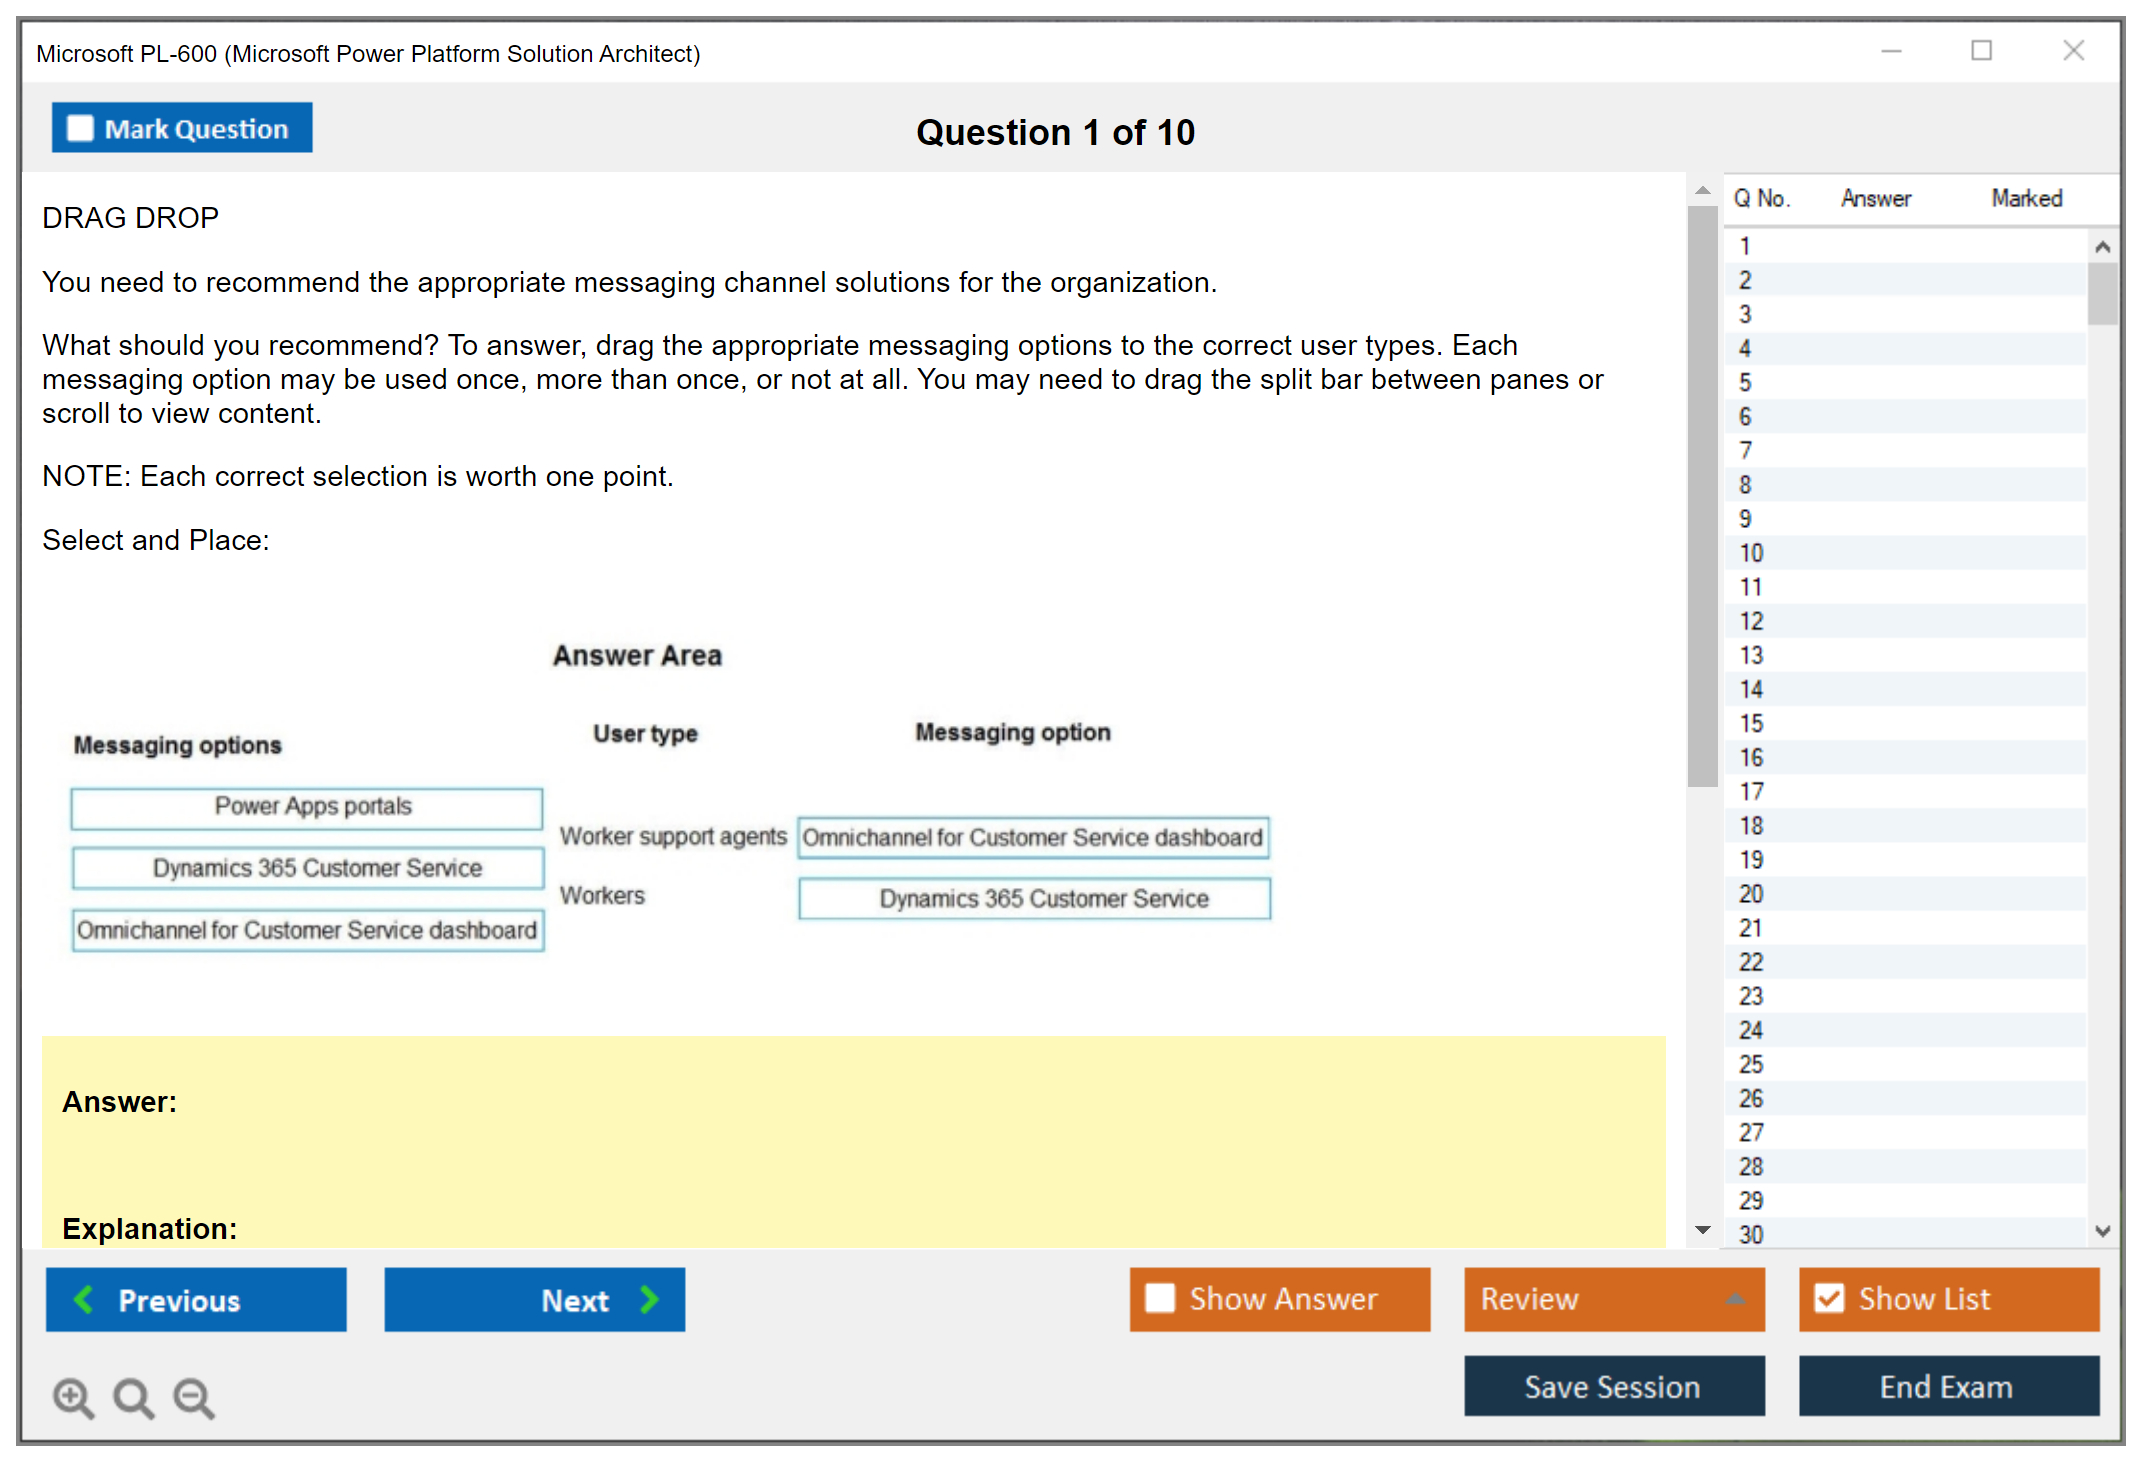2150x1470 pixels.
Task: Click the reset zoom magnifier icon
Action: click(x=133, y=1397)
